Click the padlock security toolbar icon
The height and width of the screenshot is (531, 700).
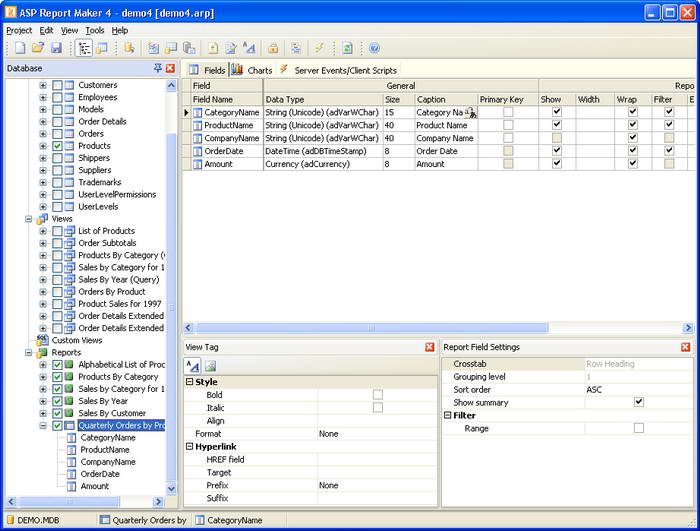(x=273, y=48)
